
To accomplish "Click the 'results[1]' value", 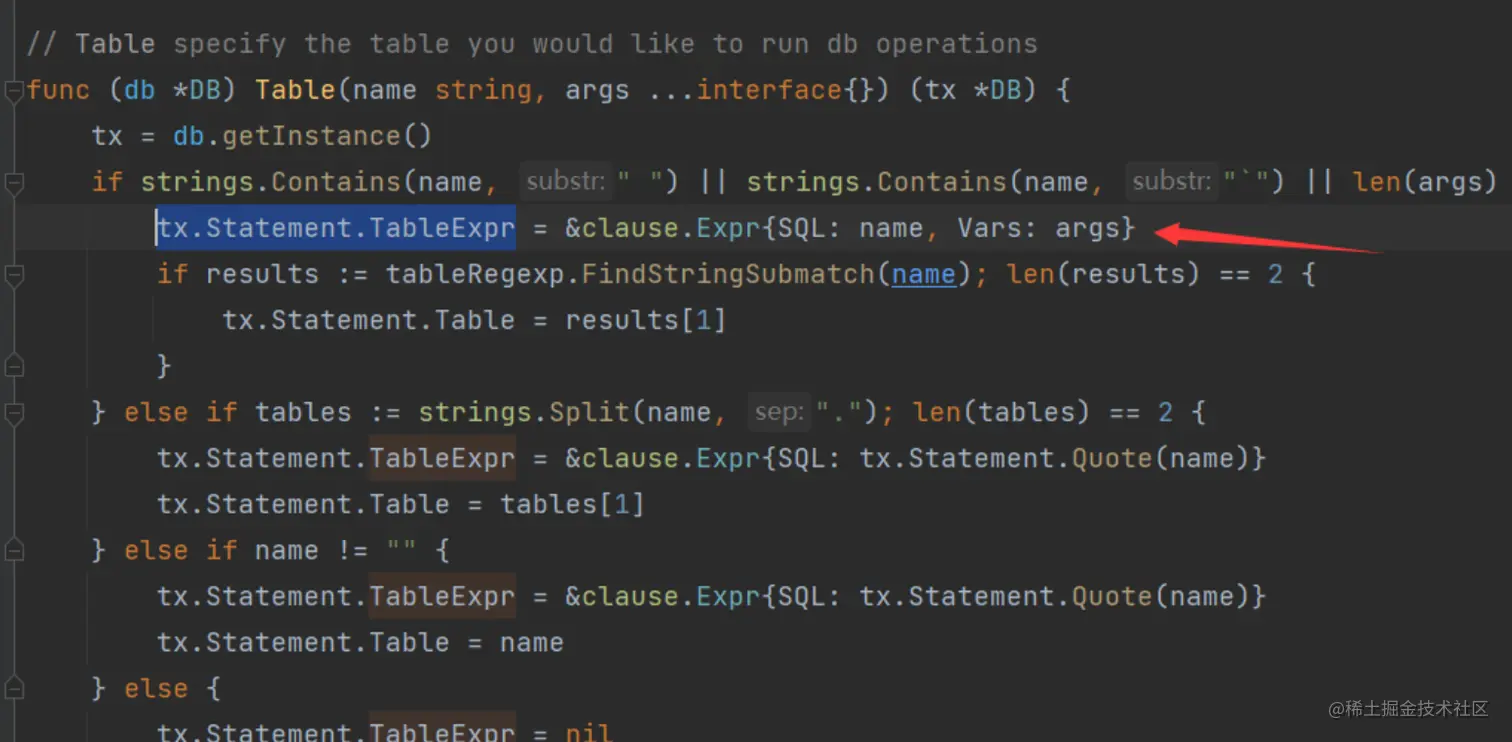I will tap(645, 320).
